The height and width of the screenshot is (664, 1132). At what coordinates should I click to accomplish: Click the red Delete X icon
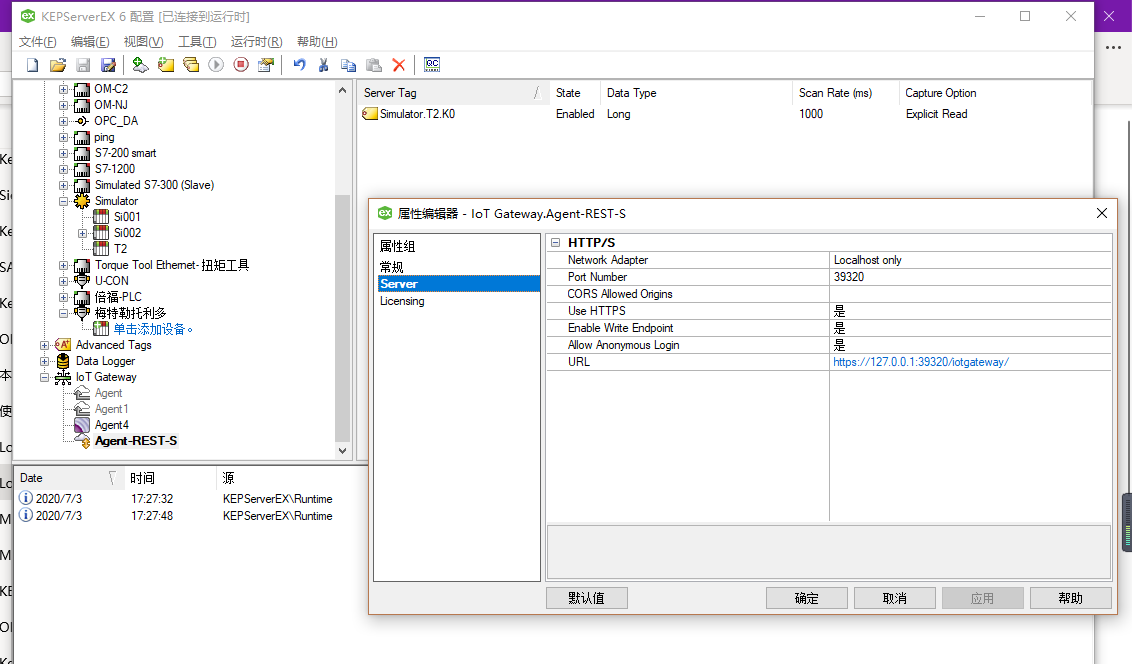point(399,65)
